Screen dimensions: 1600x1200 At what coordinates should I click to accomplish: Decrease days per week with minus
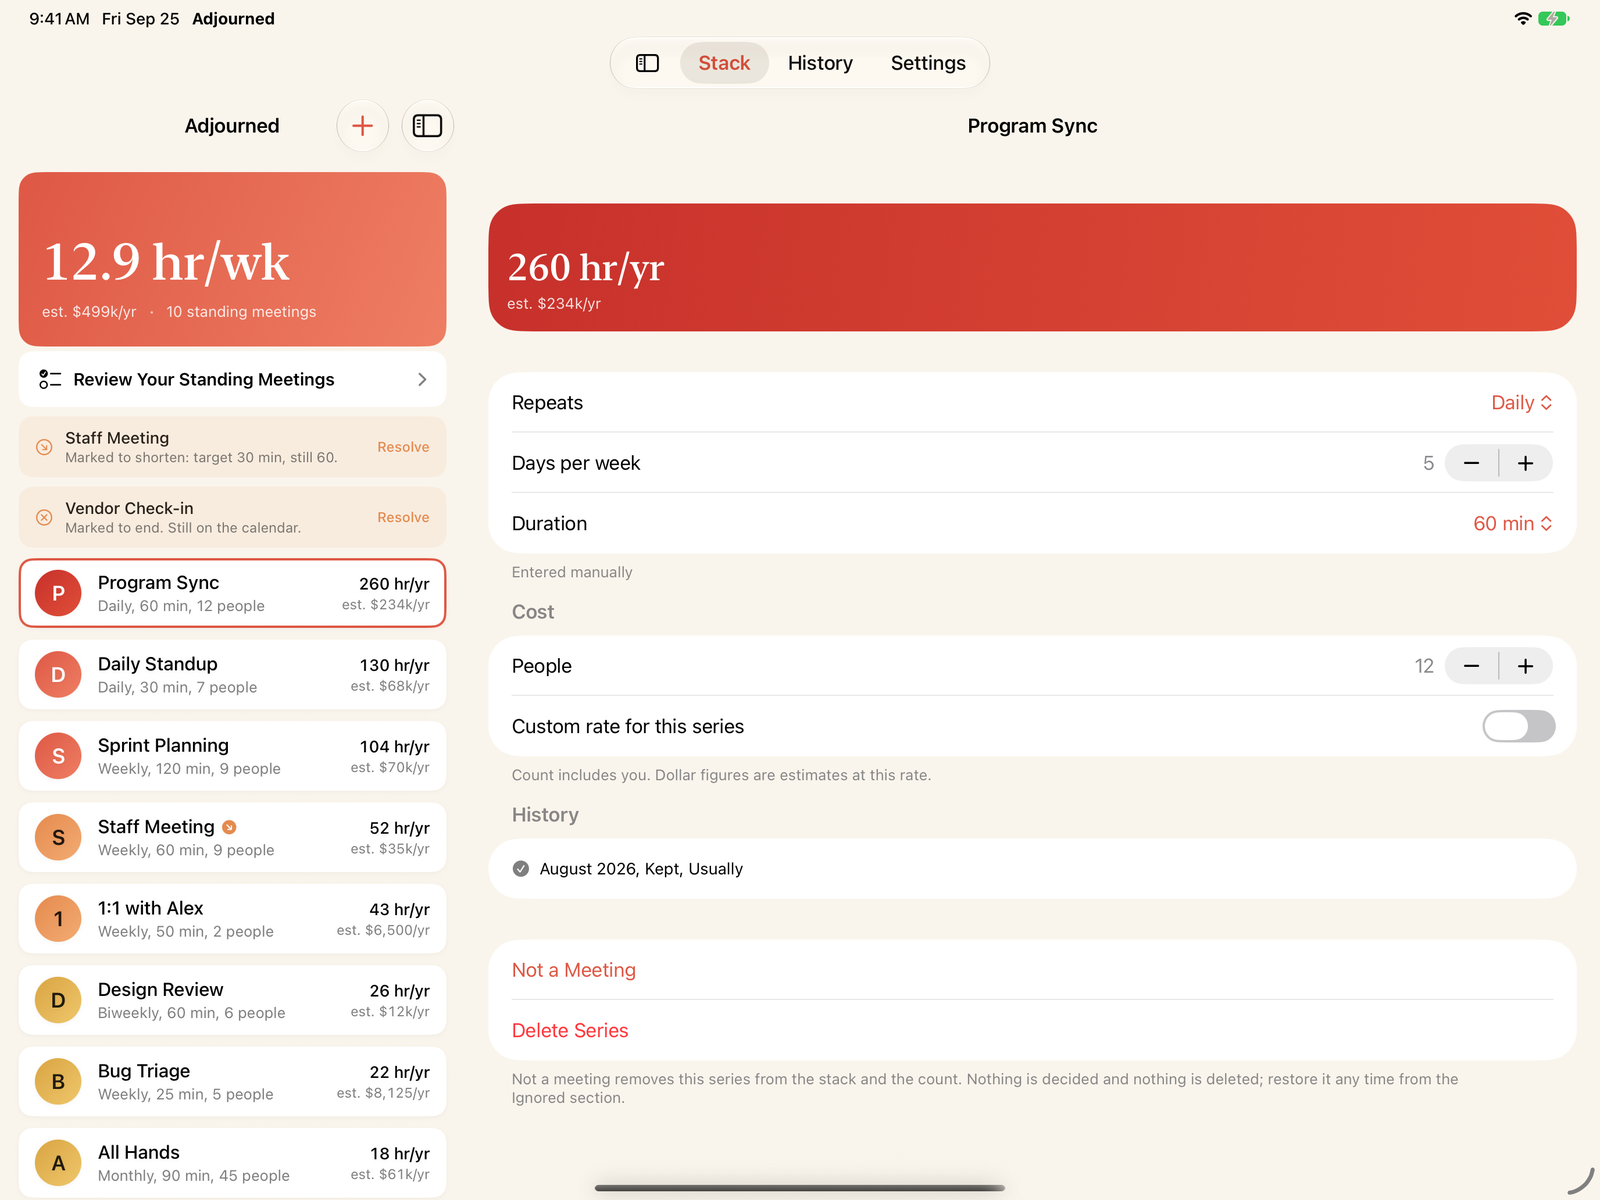(1471, 463)
